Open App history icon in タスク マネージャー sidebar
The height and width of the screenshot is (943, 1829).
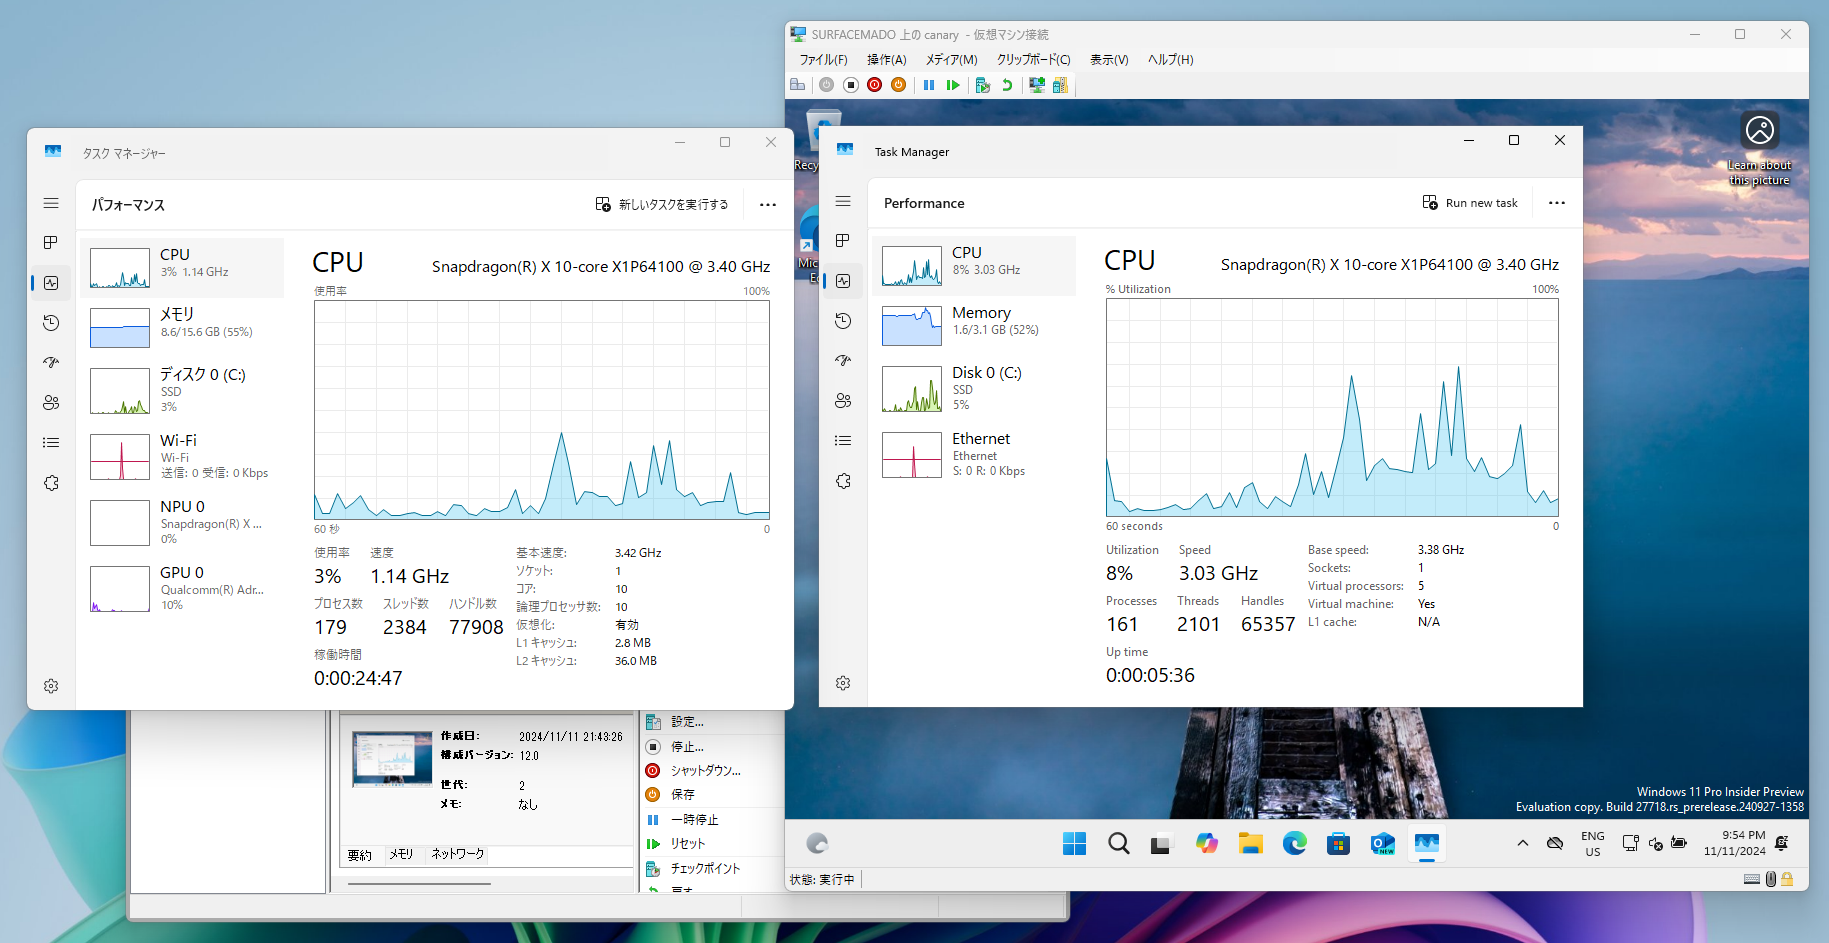(x=51, y=323)
